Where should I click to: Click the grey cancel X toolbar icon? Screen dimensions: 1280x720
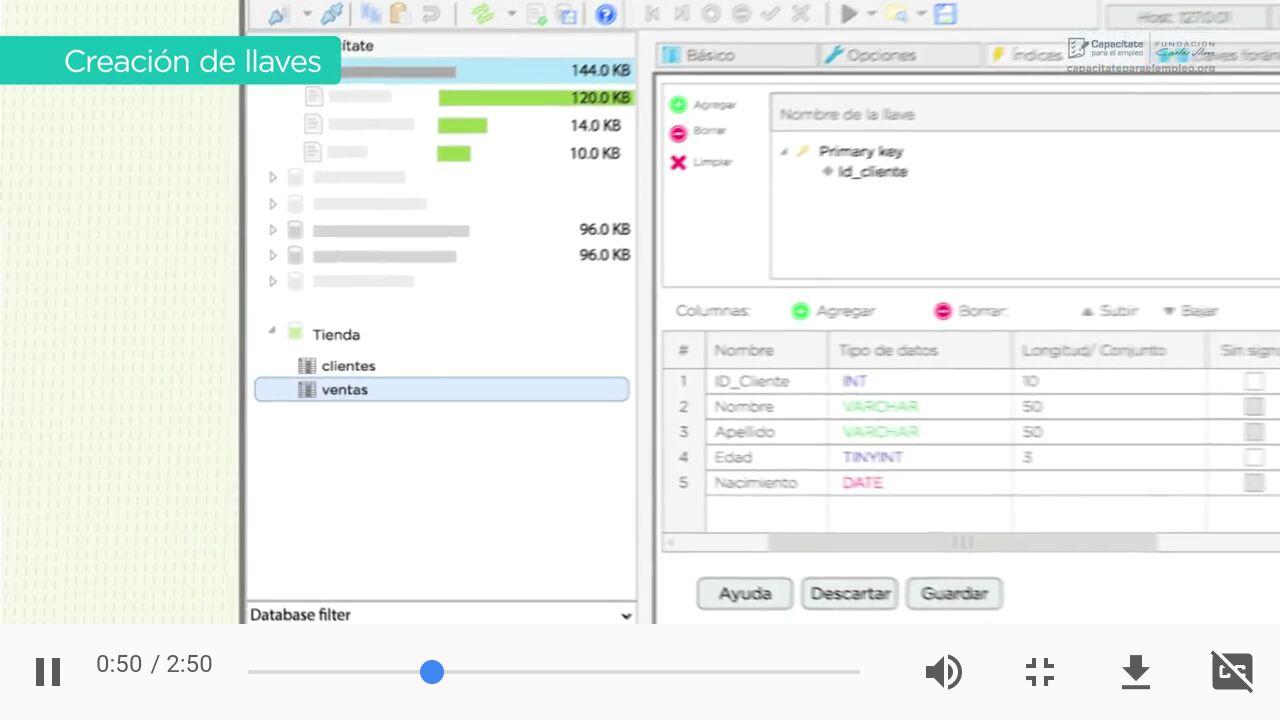pyautogui.click(x=800, y=14)
